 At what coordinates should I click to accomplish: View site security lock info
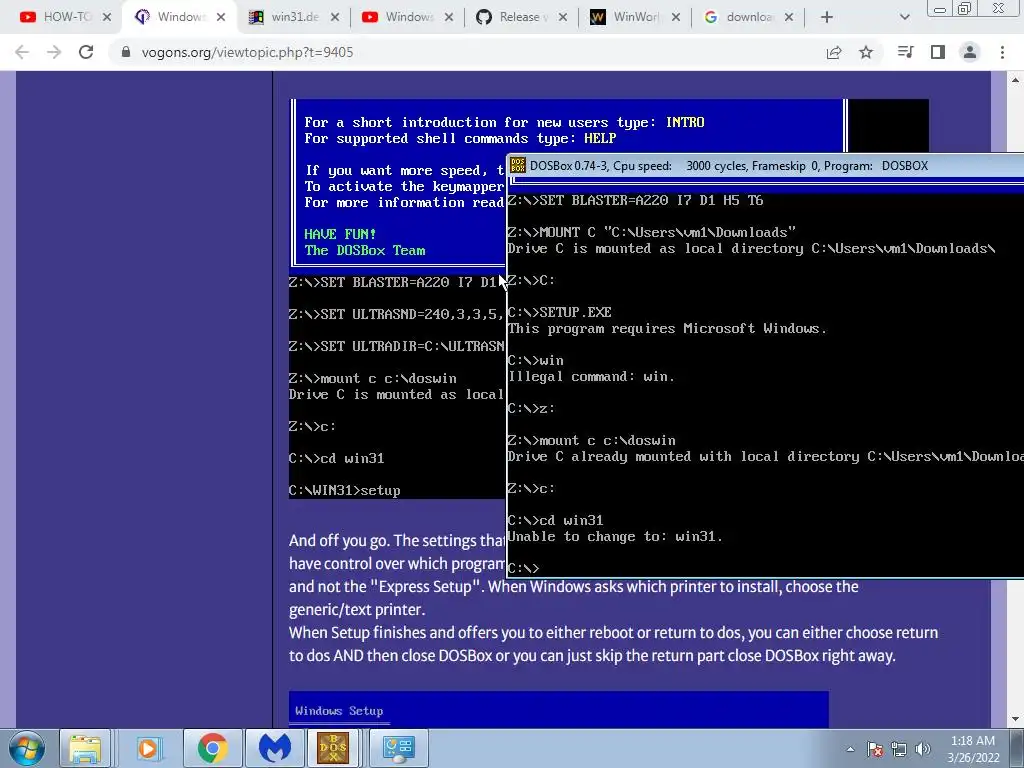126,52
